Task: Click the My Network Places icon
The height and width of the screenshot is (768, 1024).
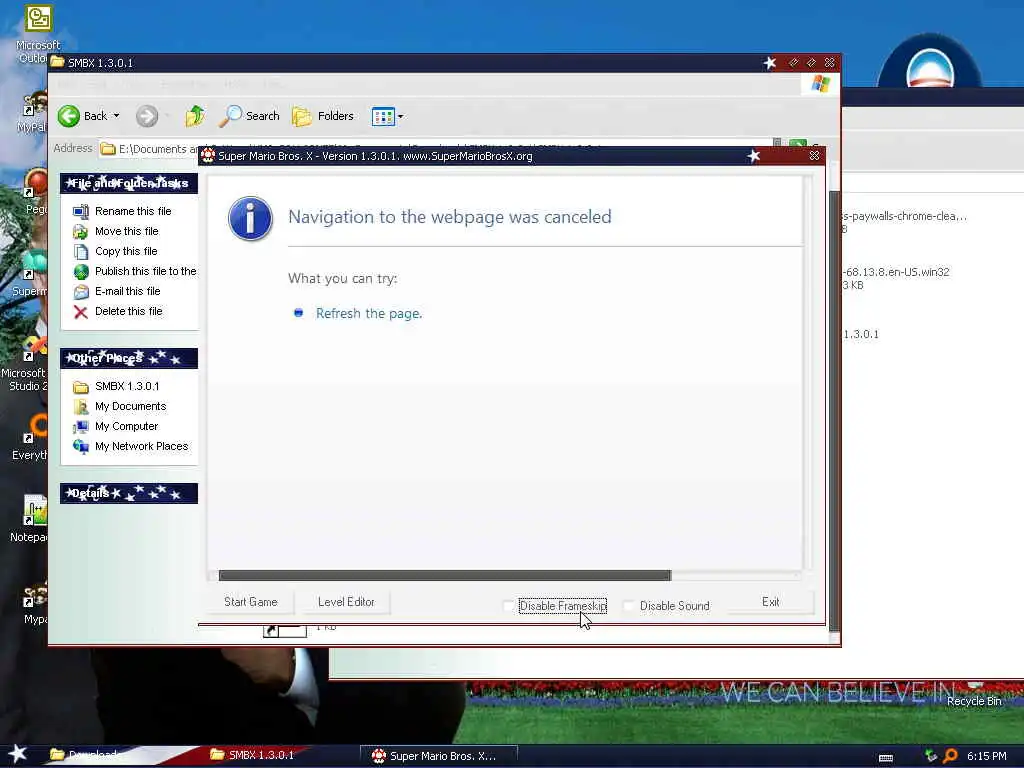Action: 81,447
